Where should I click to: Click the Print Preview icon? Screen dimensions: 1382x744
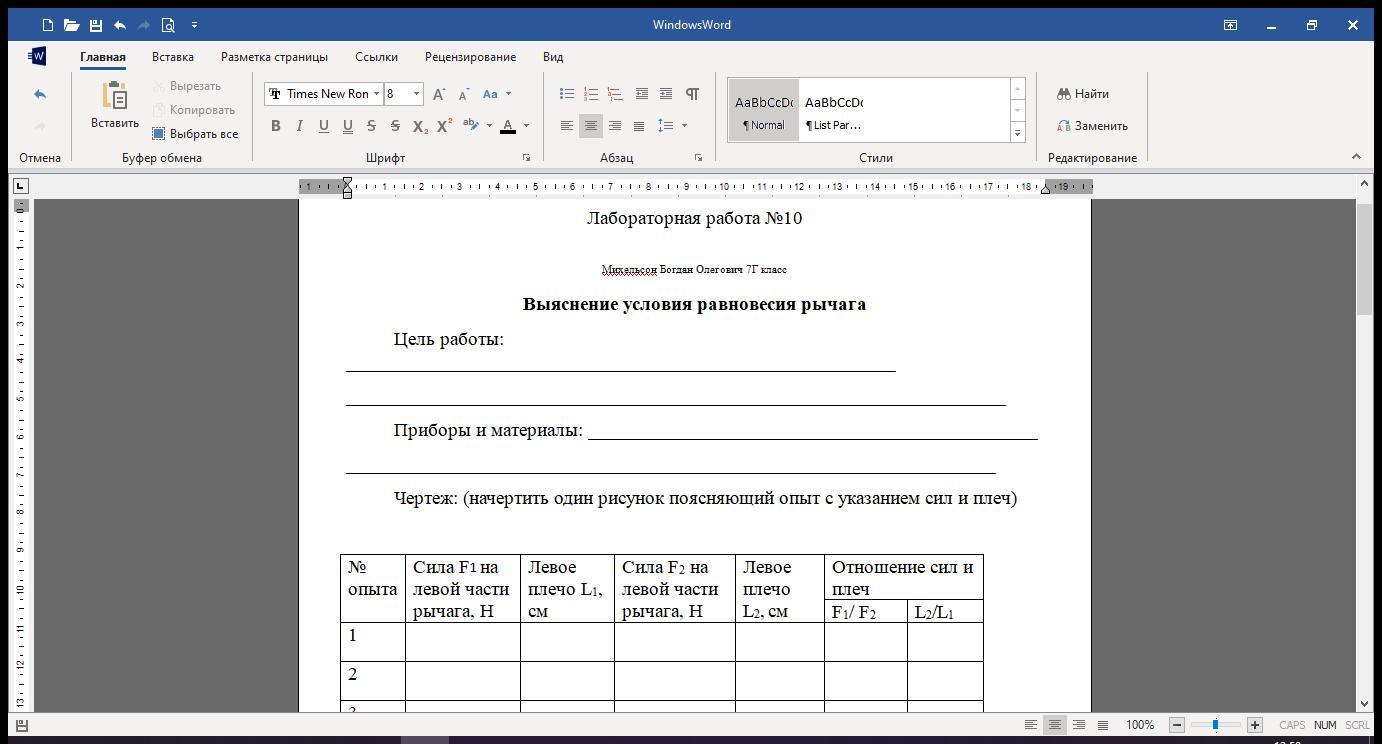pyautogui.click(x=168, y=25)
